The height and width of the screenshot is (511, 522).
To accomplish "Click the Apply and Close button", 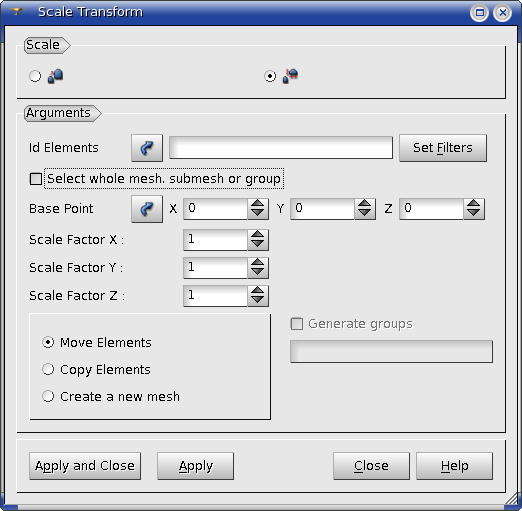I will [x=85, y=466].
